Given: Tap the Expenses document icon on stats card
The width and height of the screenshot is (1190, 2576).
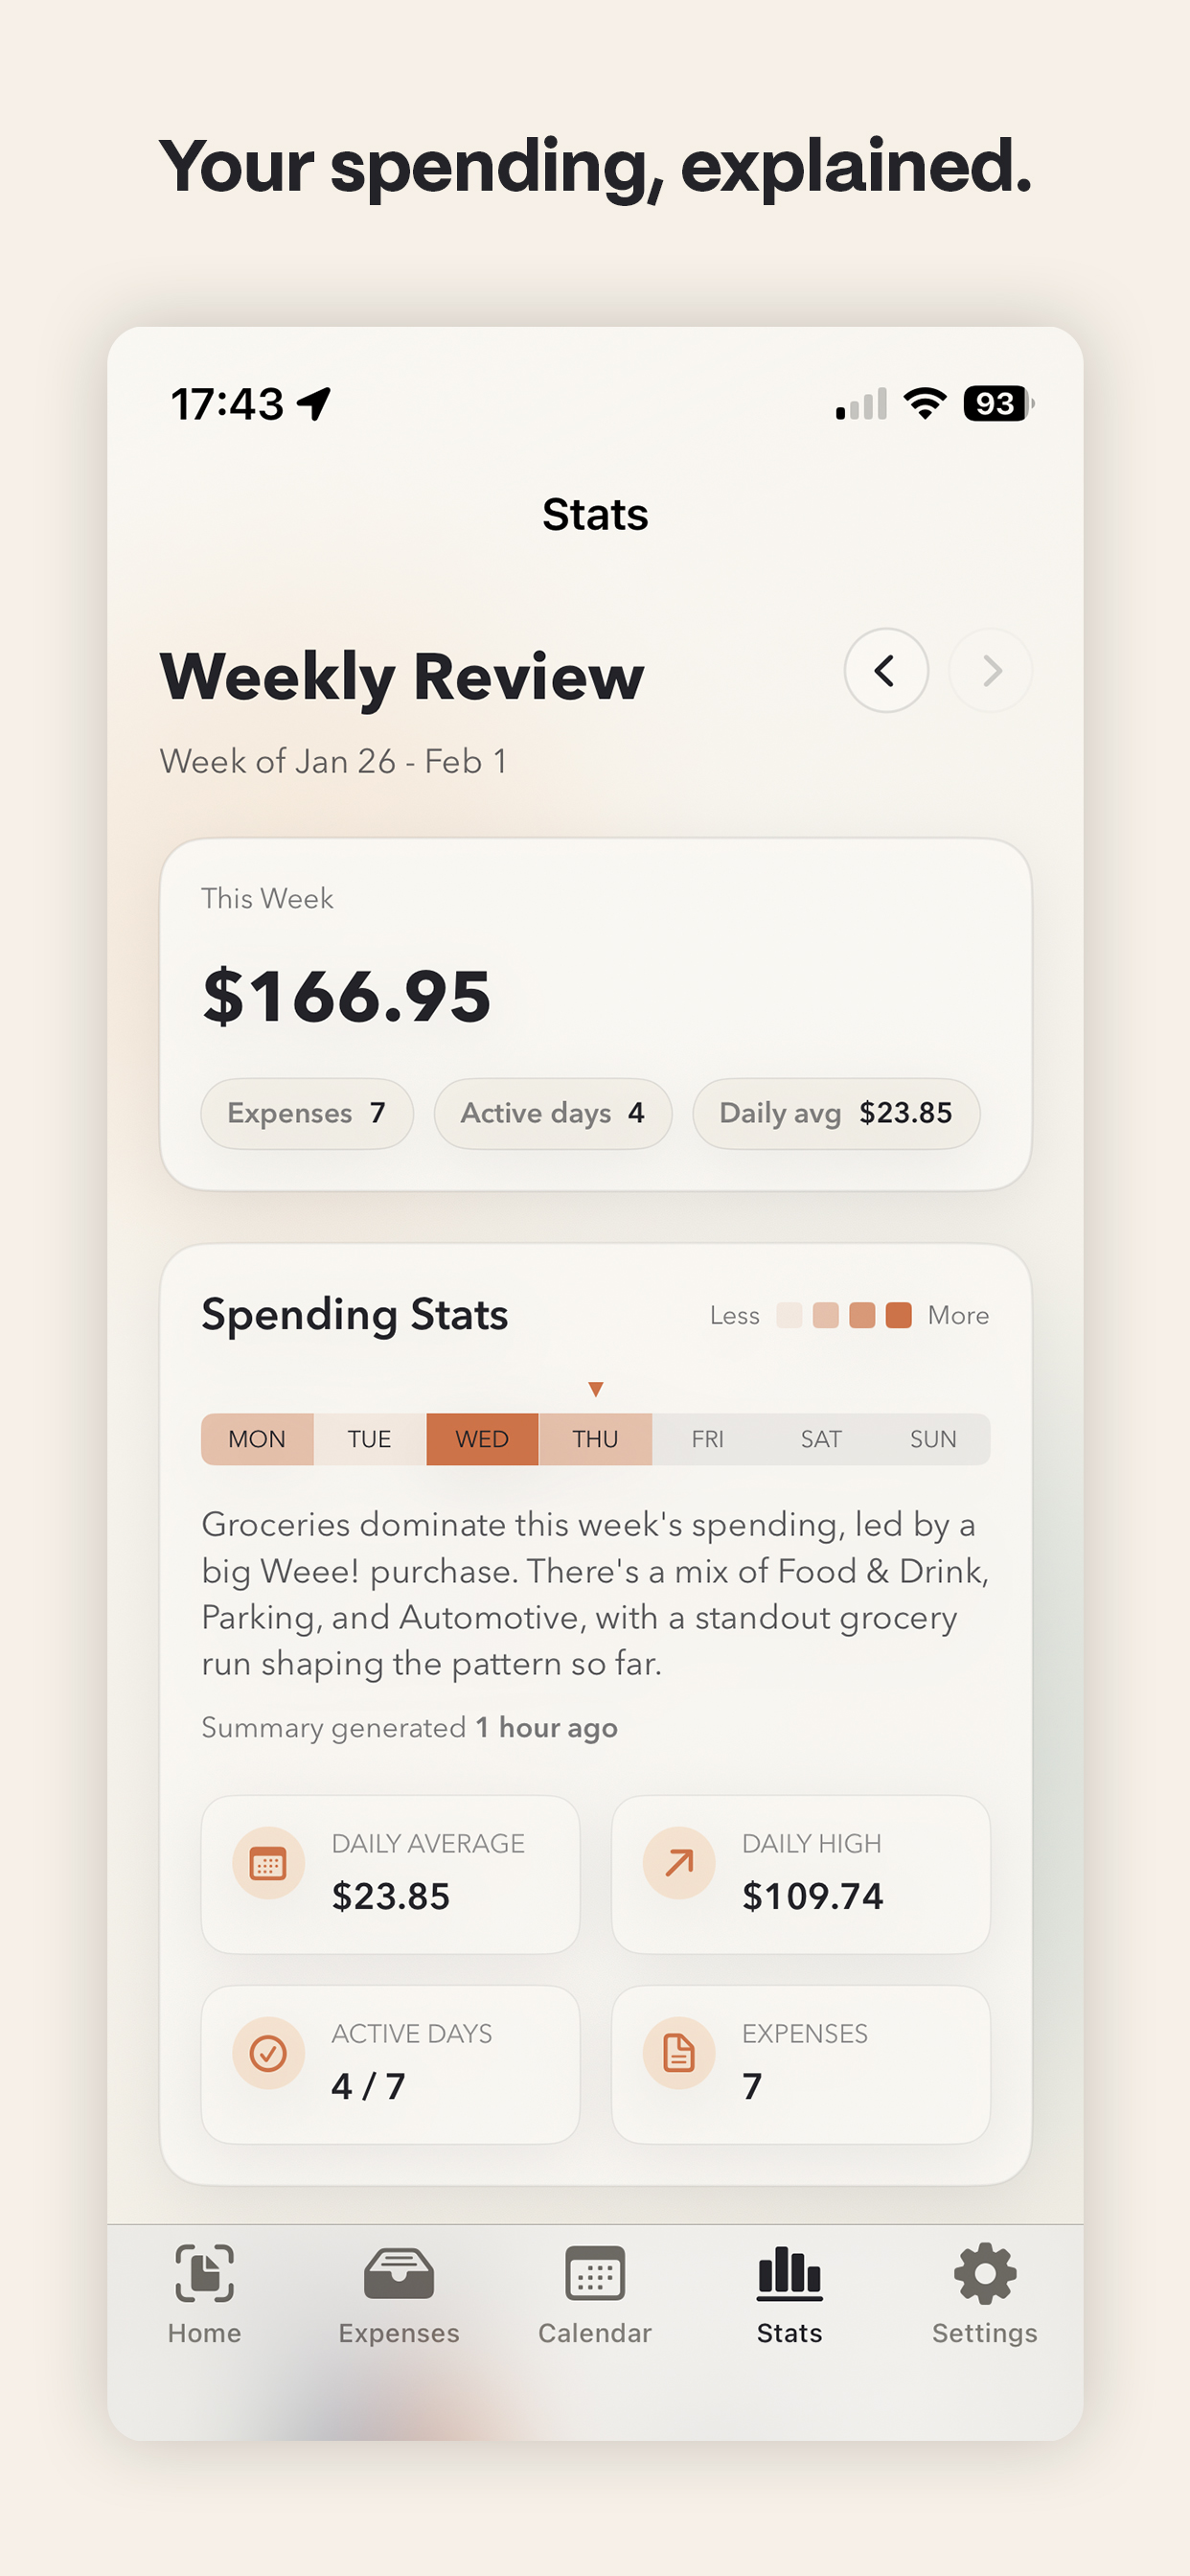Looking at the screenshot, I should [676, 2052].
